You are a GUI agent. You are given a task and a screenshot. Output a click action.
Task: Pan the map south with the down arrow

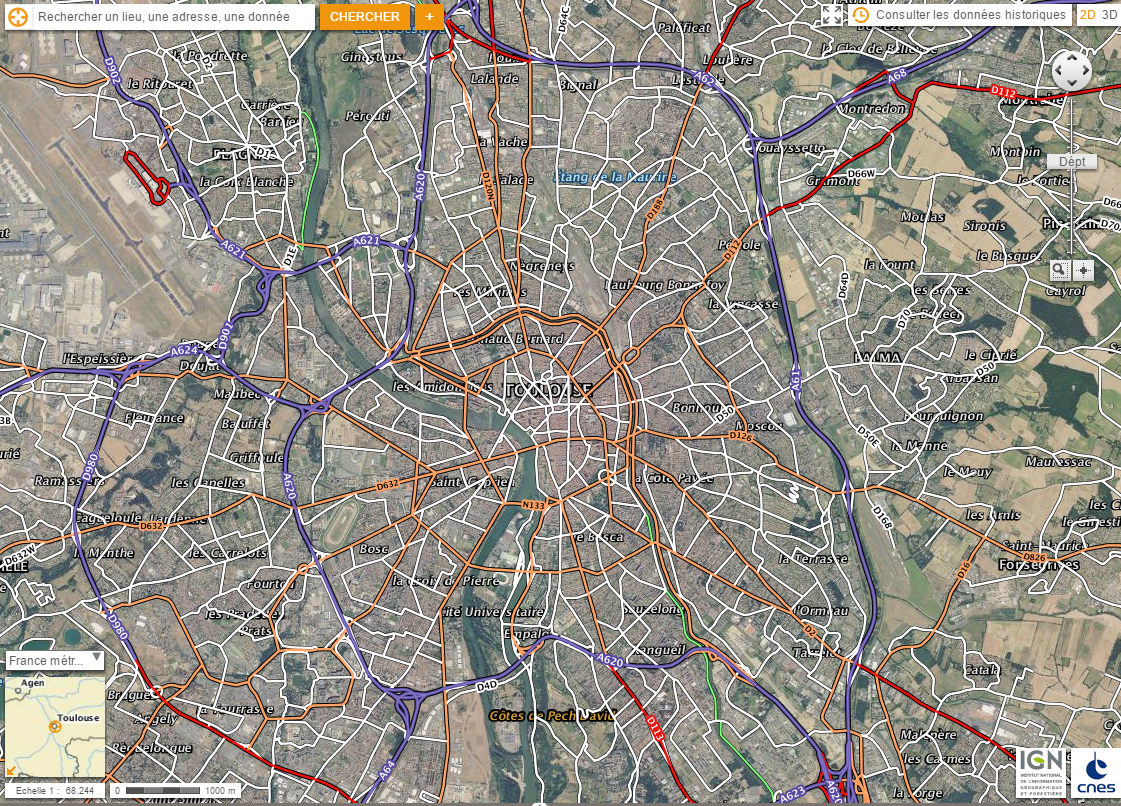[x=1071, y=84]
